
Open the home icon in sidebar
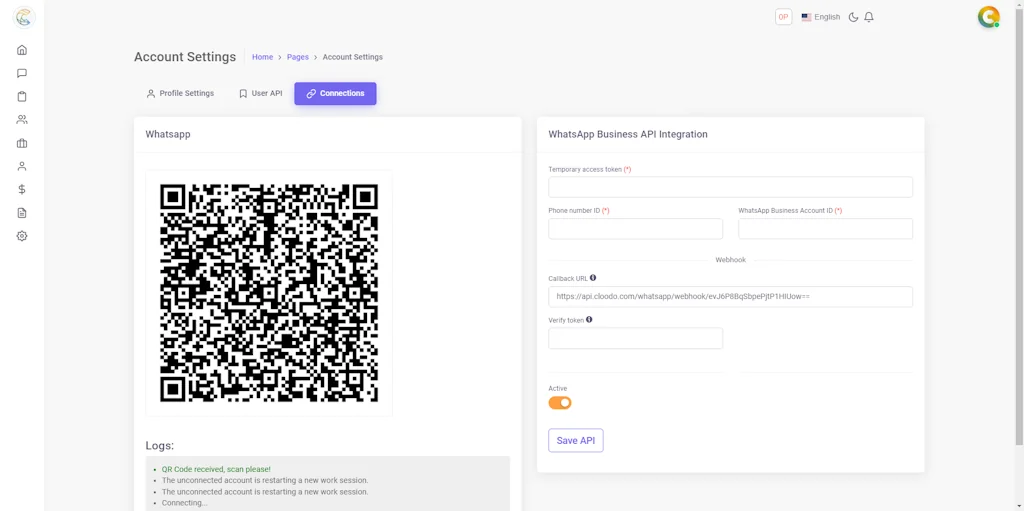tap(22, 50)
